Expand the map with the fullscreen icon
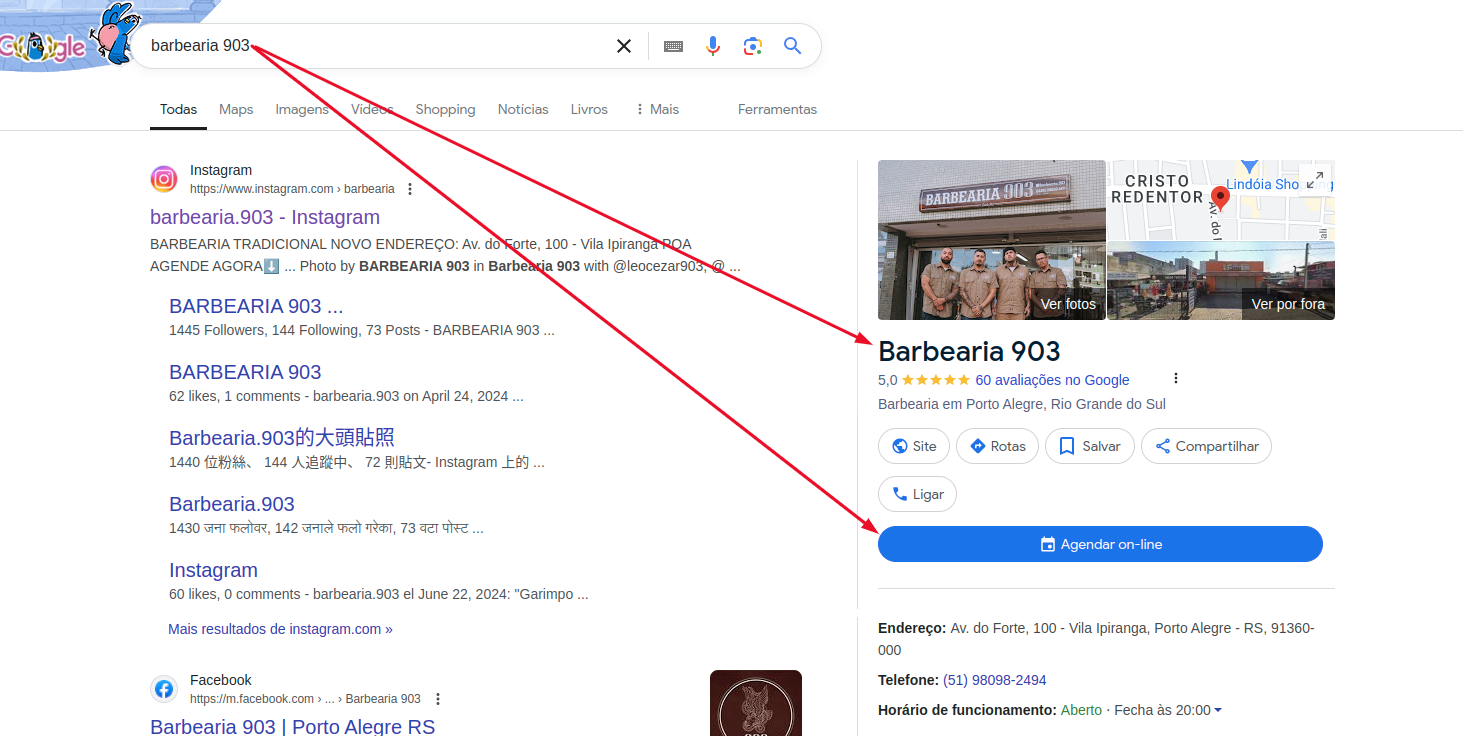Viewport: 1463px width, 736px height. coord(1317,178)
